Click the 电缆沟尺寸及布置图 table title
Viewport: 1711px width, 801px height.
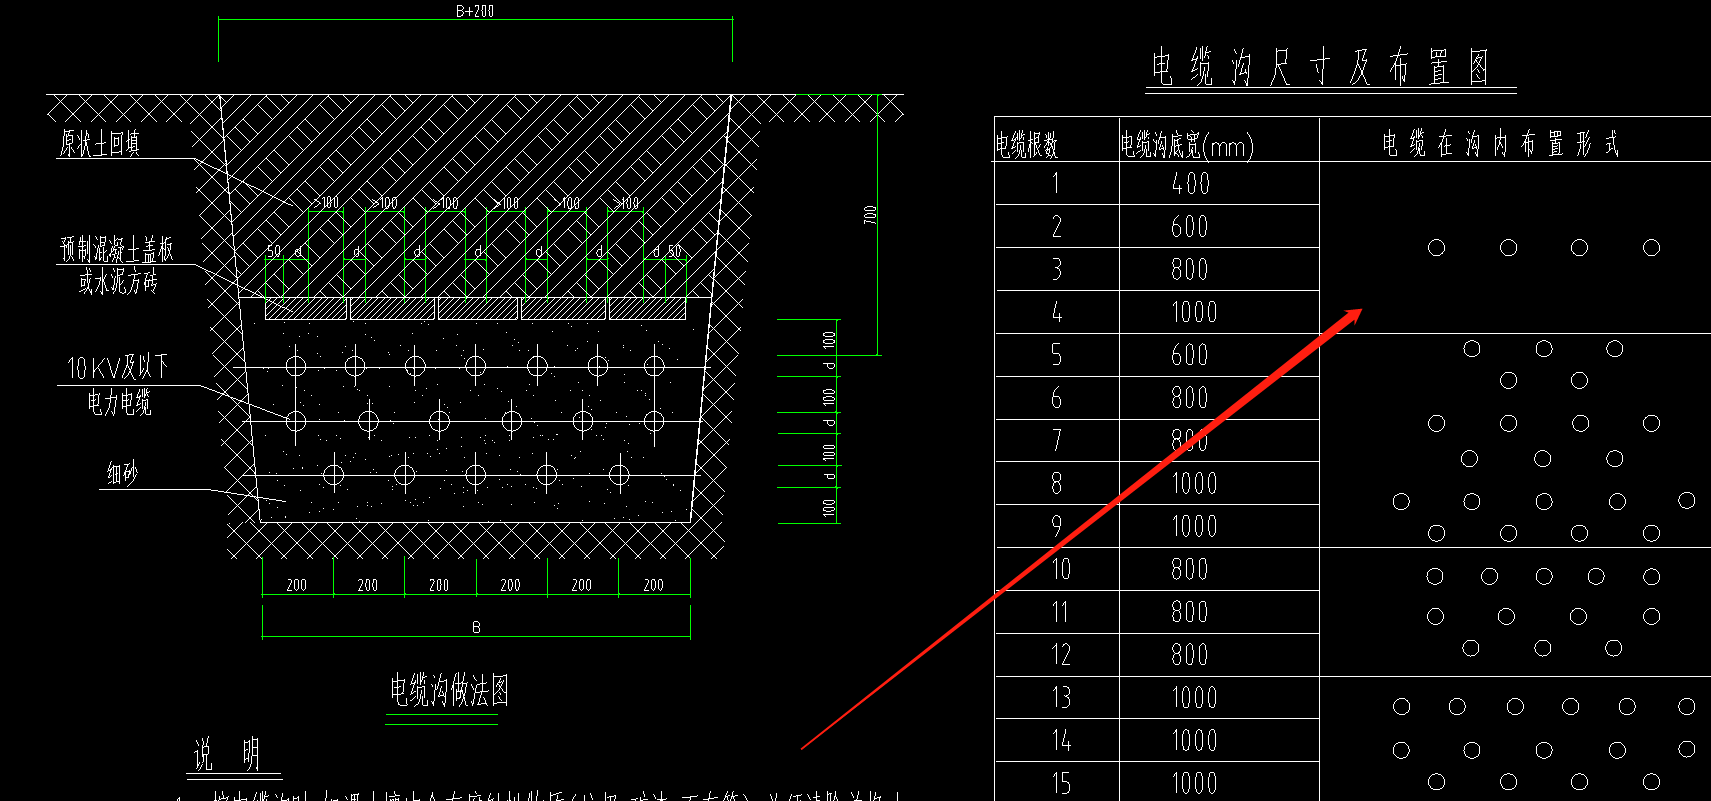coord(1321,67)
